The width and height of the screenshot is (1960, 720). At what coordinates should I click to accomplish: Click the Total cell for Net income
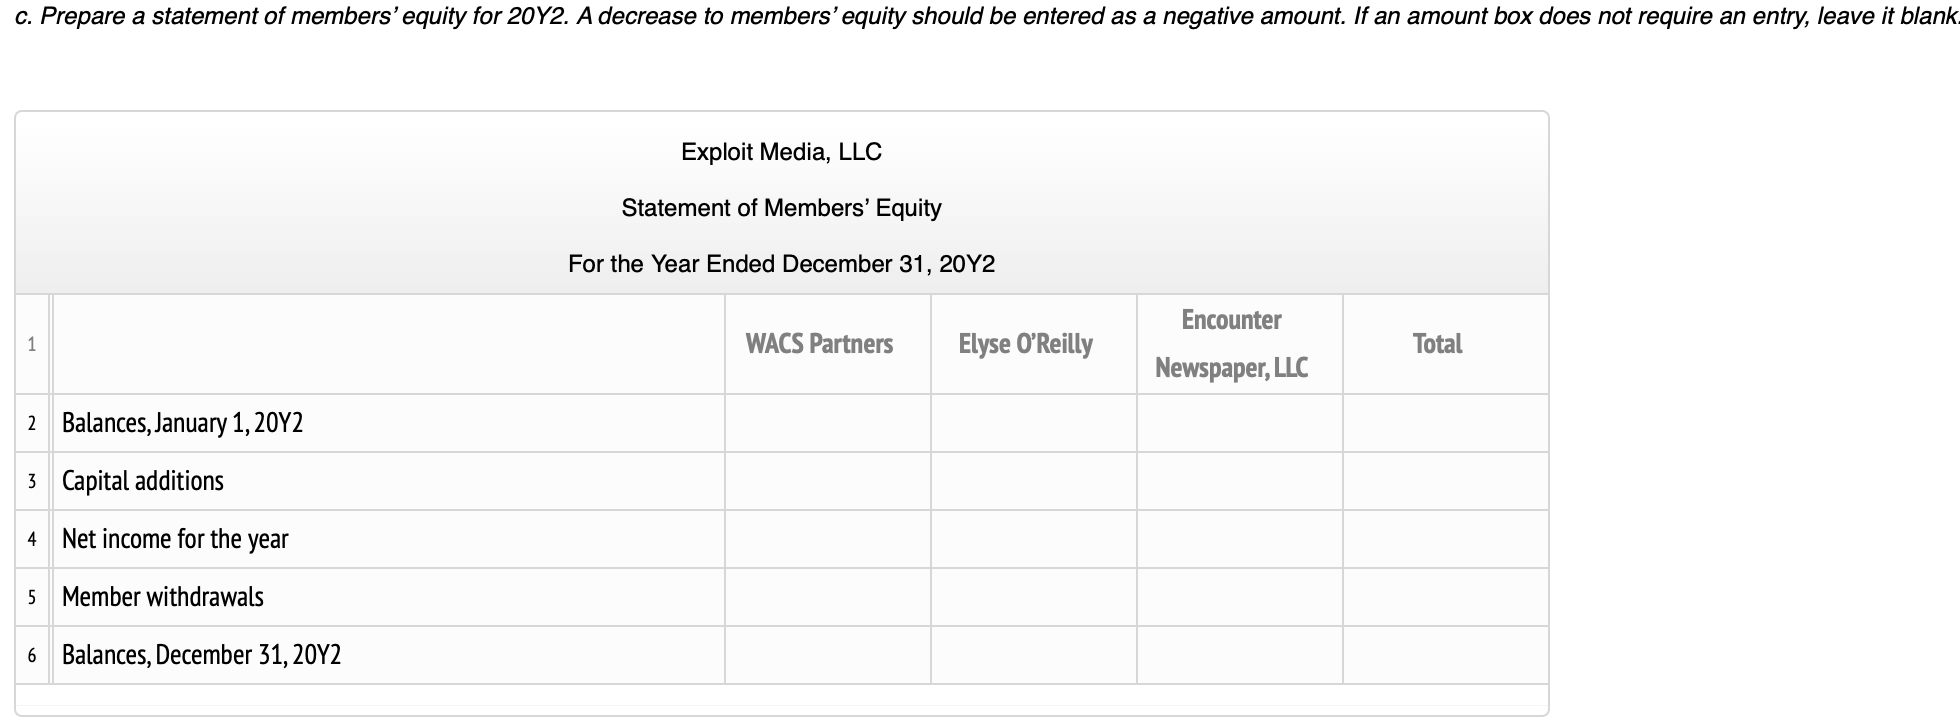(1445, 539)
